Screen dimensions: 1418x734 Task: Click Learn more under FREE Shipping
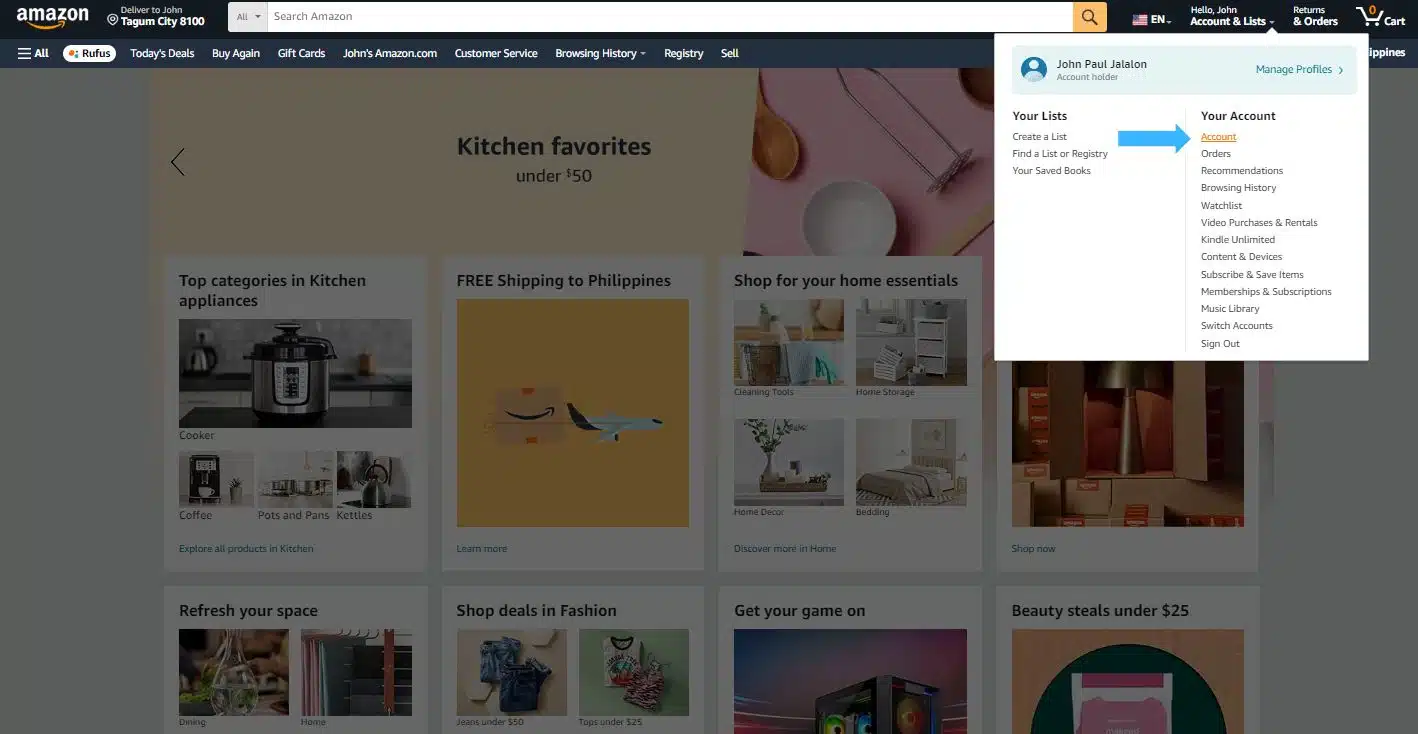pyautogui.click(x=482, y=548)
